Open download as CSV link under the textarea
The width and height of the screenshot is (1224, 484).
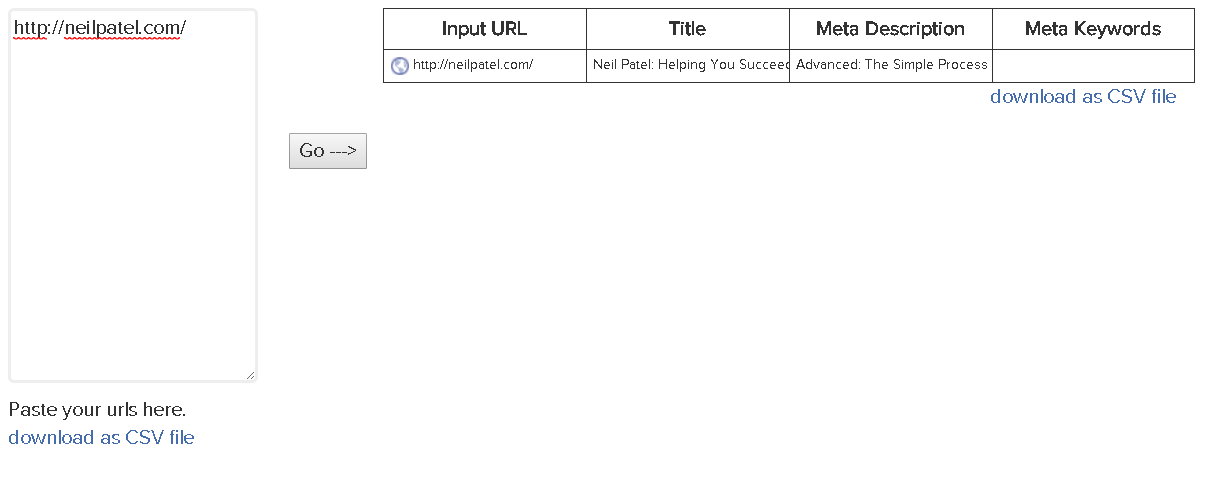tap(101, 438)
